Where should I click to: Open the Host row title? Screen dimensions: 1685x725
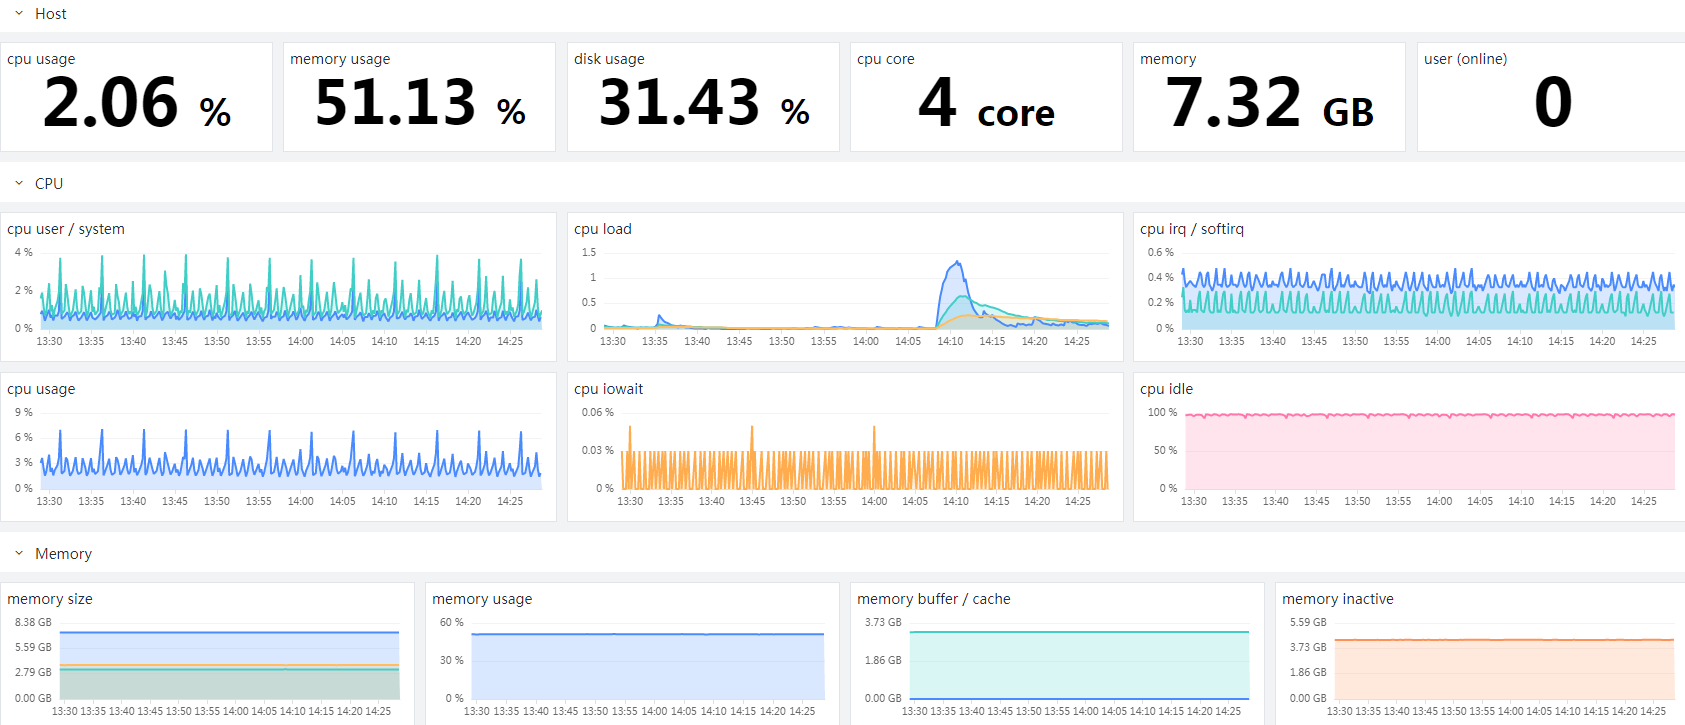[51, 14]
